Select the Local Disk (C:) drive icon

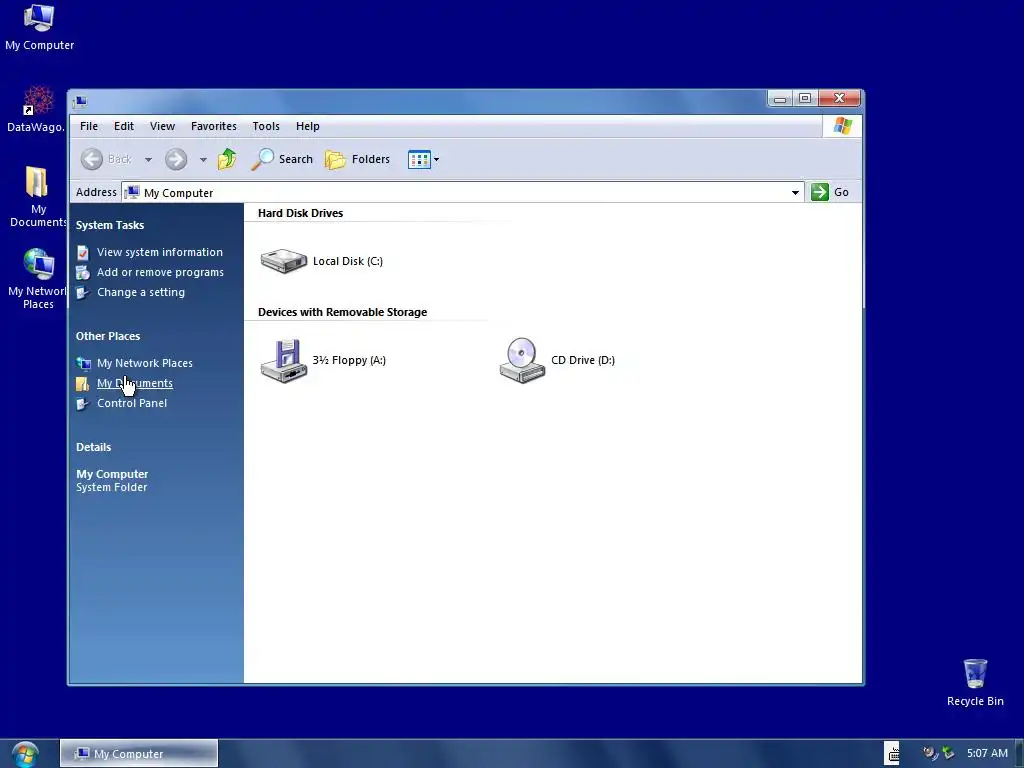click(283, 261)
